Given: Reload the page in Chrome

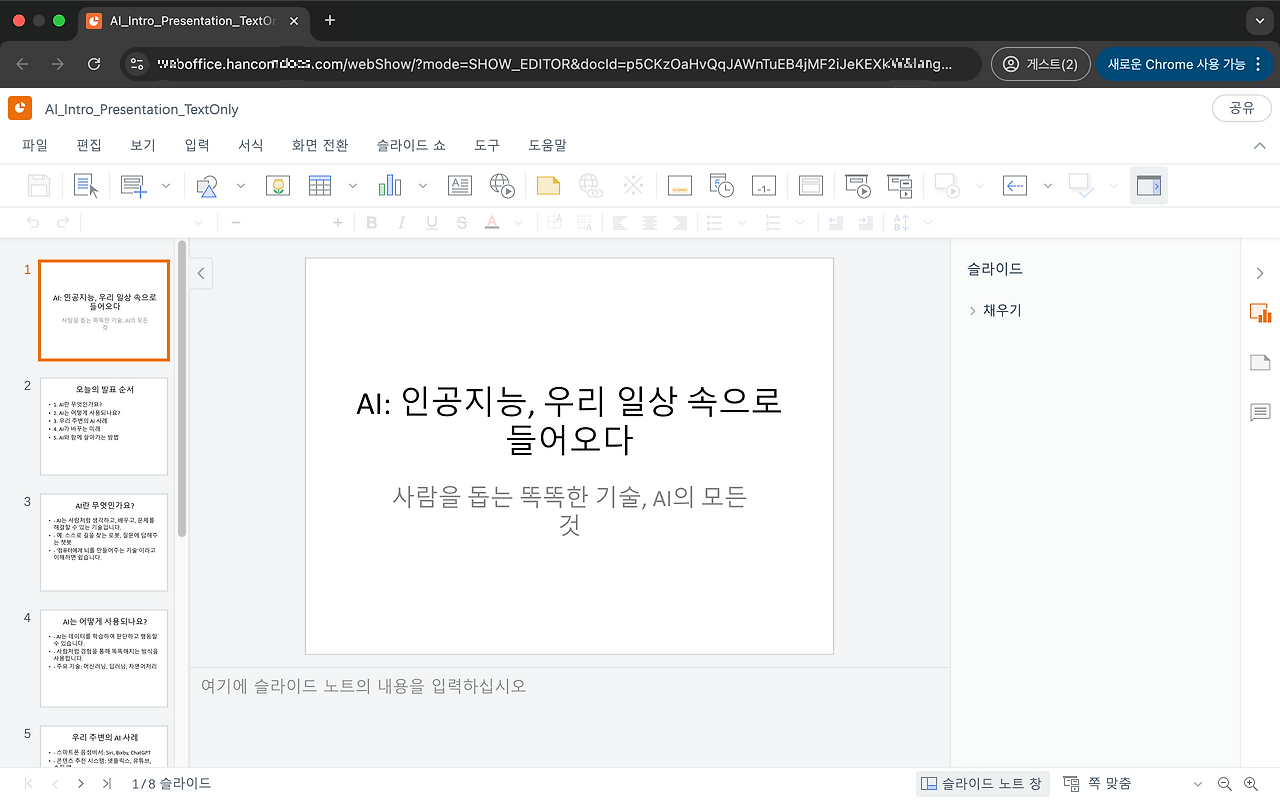Looking at the screenshot, I should [94, 64].
